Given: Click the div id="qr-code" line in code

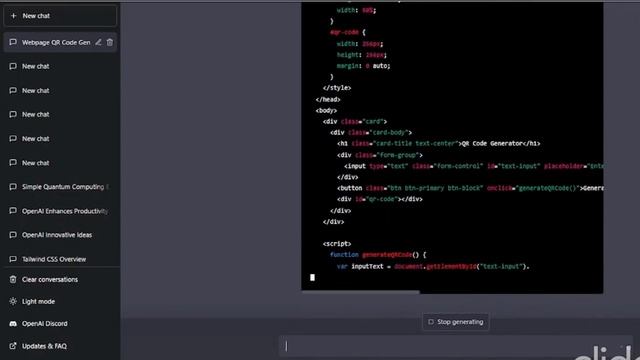Looking at the screenshot, I should (x=380, y=199).
